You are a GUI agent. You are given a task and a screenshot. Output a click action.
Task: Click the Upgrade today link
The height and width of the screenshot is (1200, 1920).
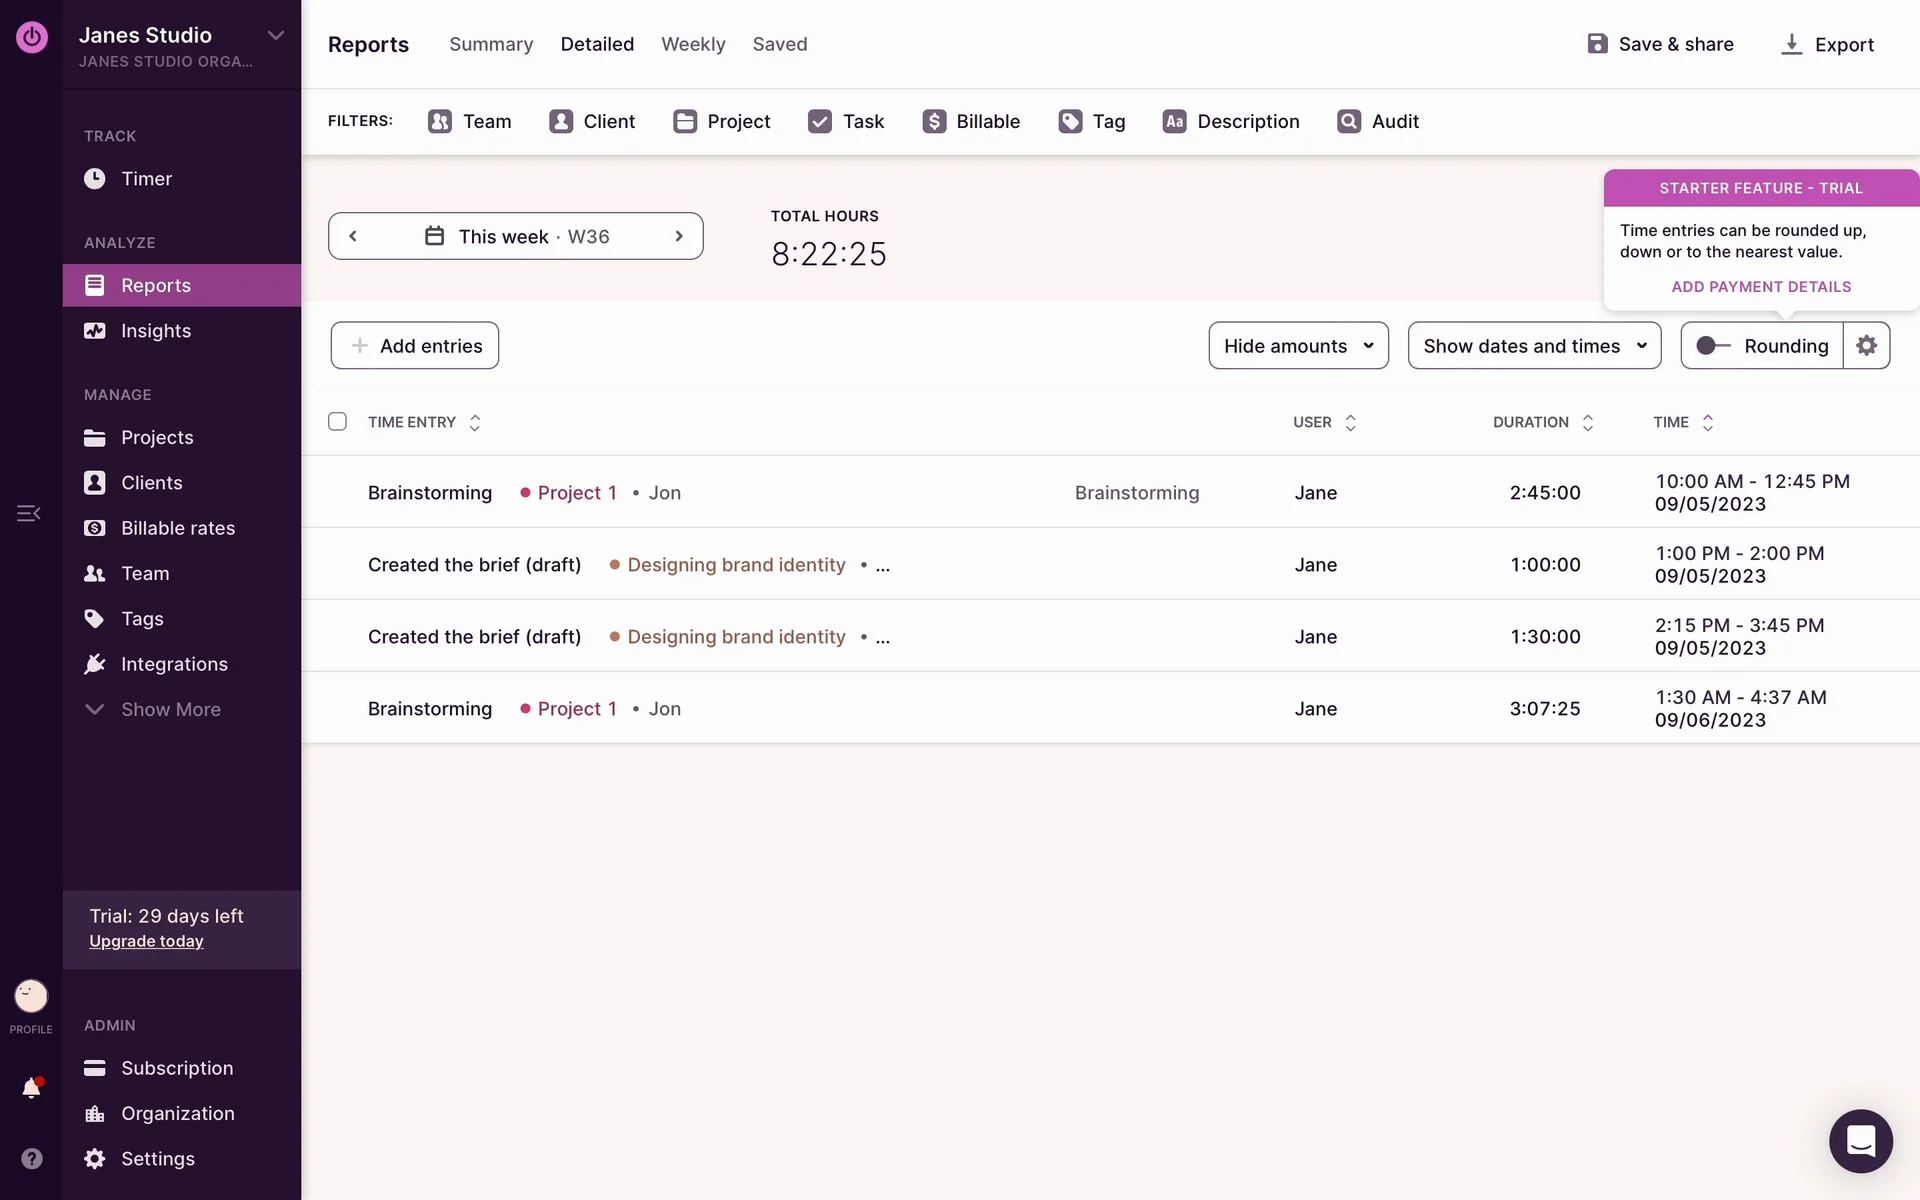click(146, 941)
